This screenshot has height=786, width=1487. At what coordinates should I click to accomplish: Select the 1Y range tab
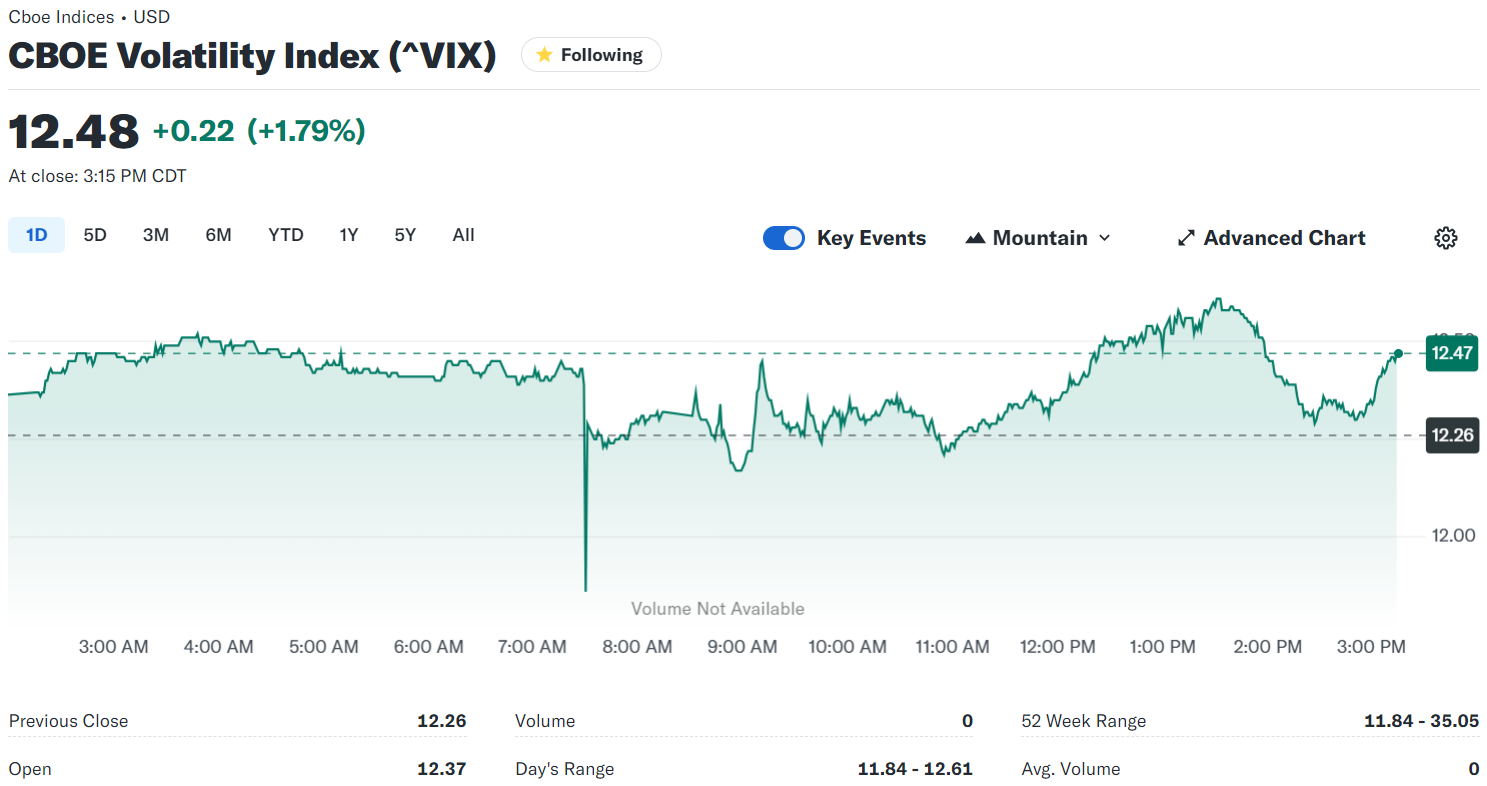tap(349, 235)
